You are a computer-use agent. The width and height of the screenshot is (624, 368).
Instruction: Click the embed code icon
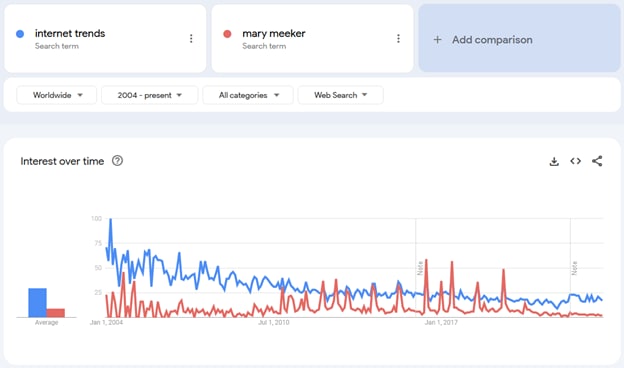575,161
